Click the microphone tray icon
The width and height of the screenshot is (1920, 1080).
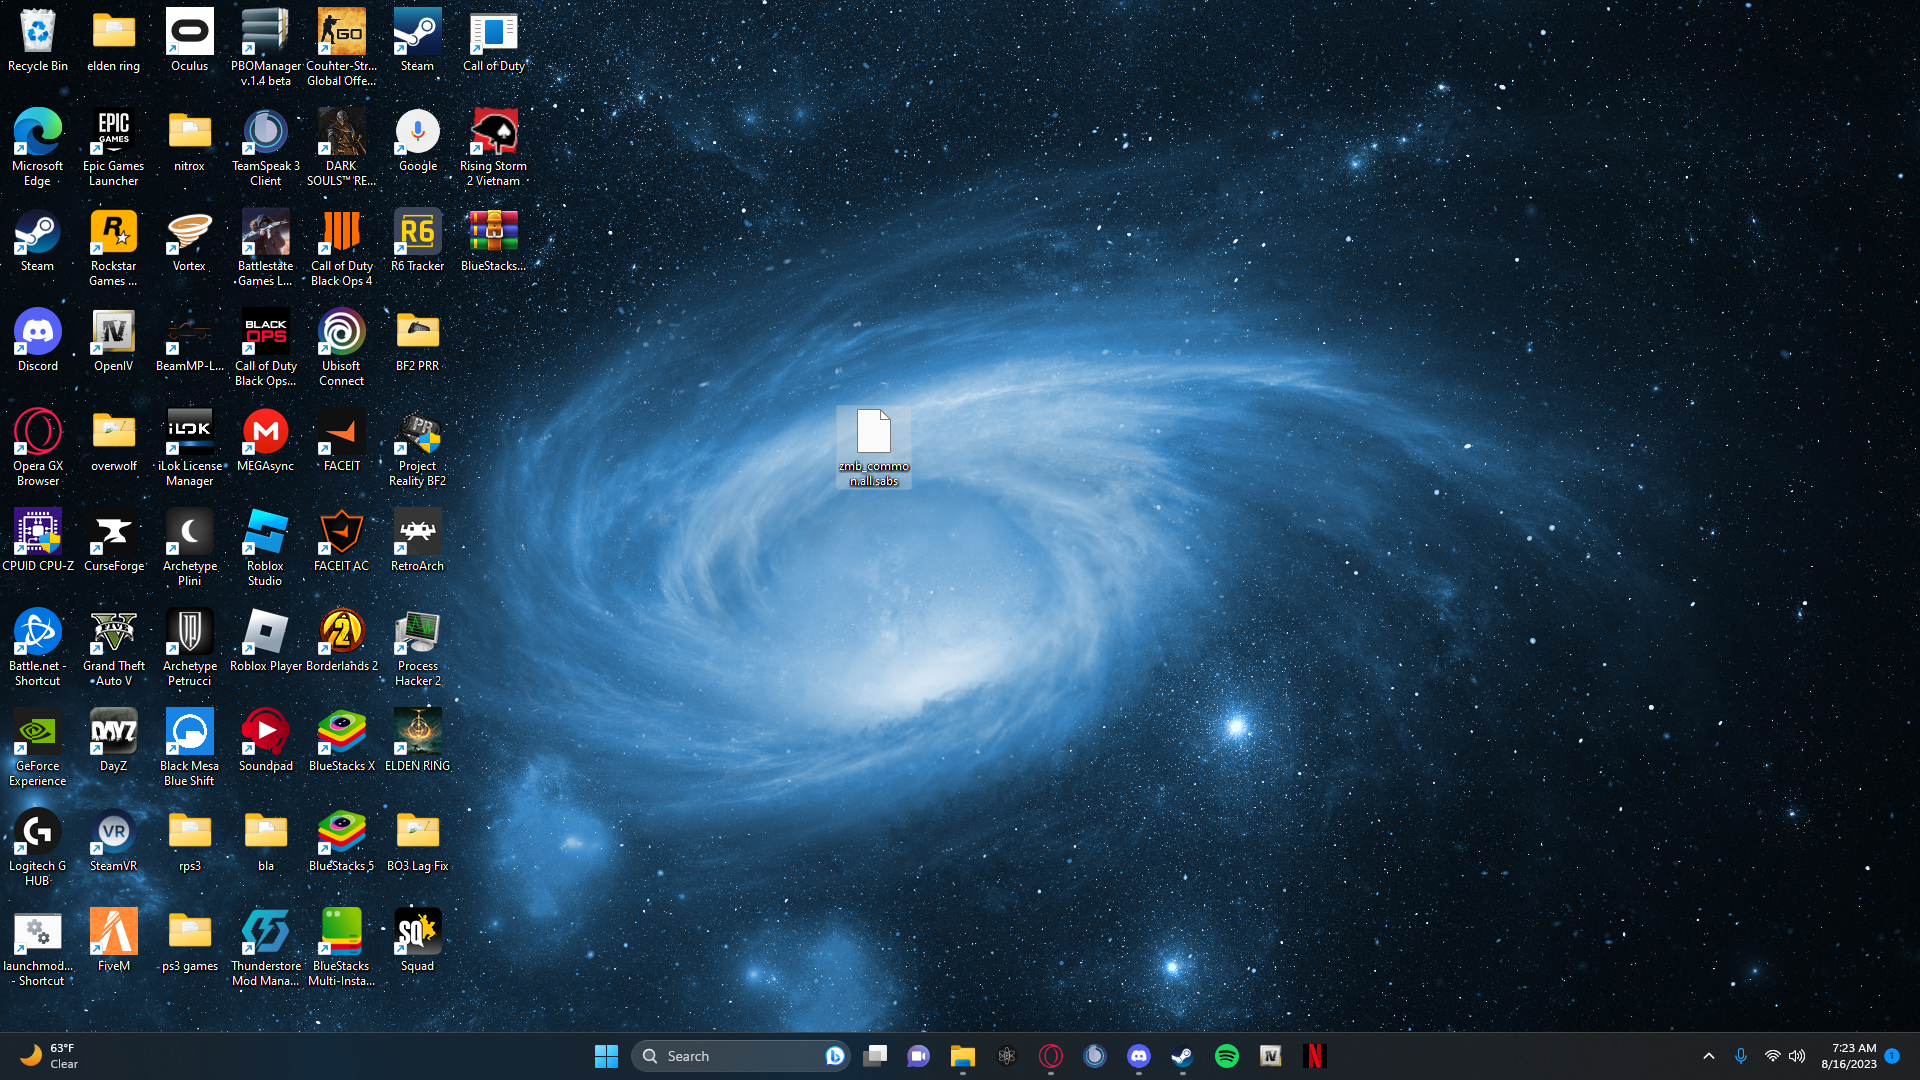pyautogui.click(x=1741, y=1056)
